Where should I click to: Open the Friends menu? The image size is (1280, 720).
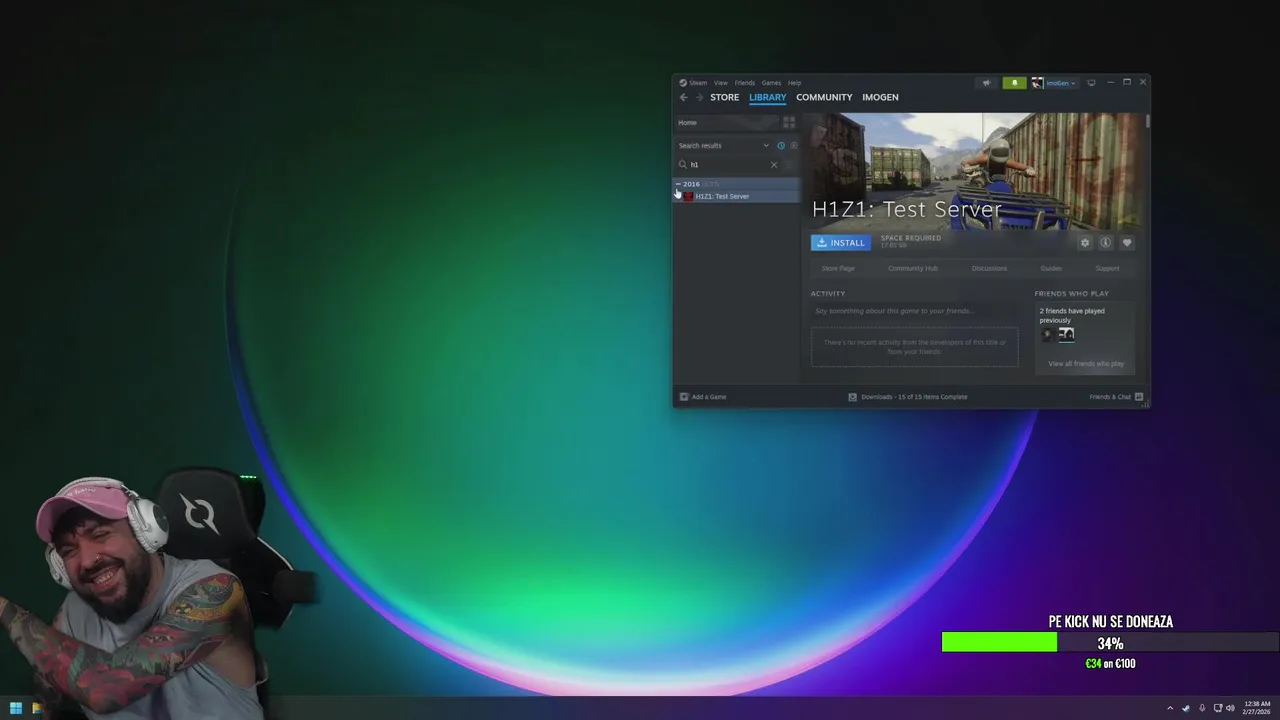pos(745,83)
